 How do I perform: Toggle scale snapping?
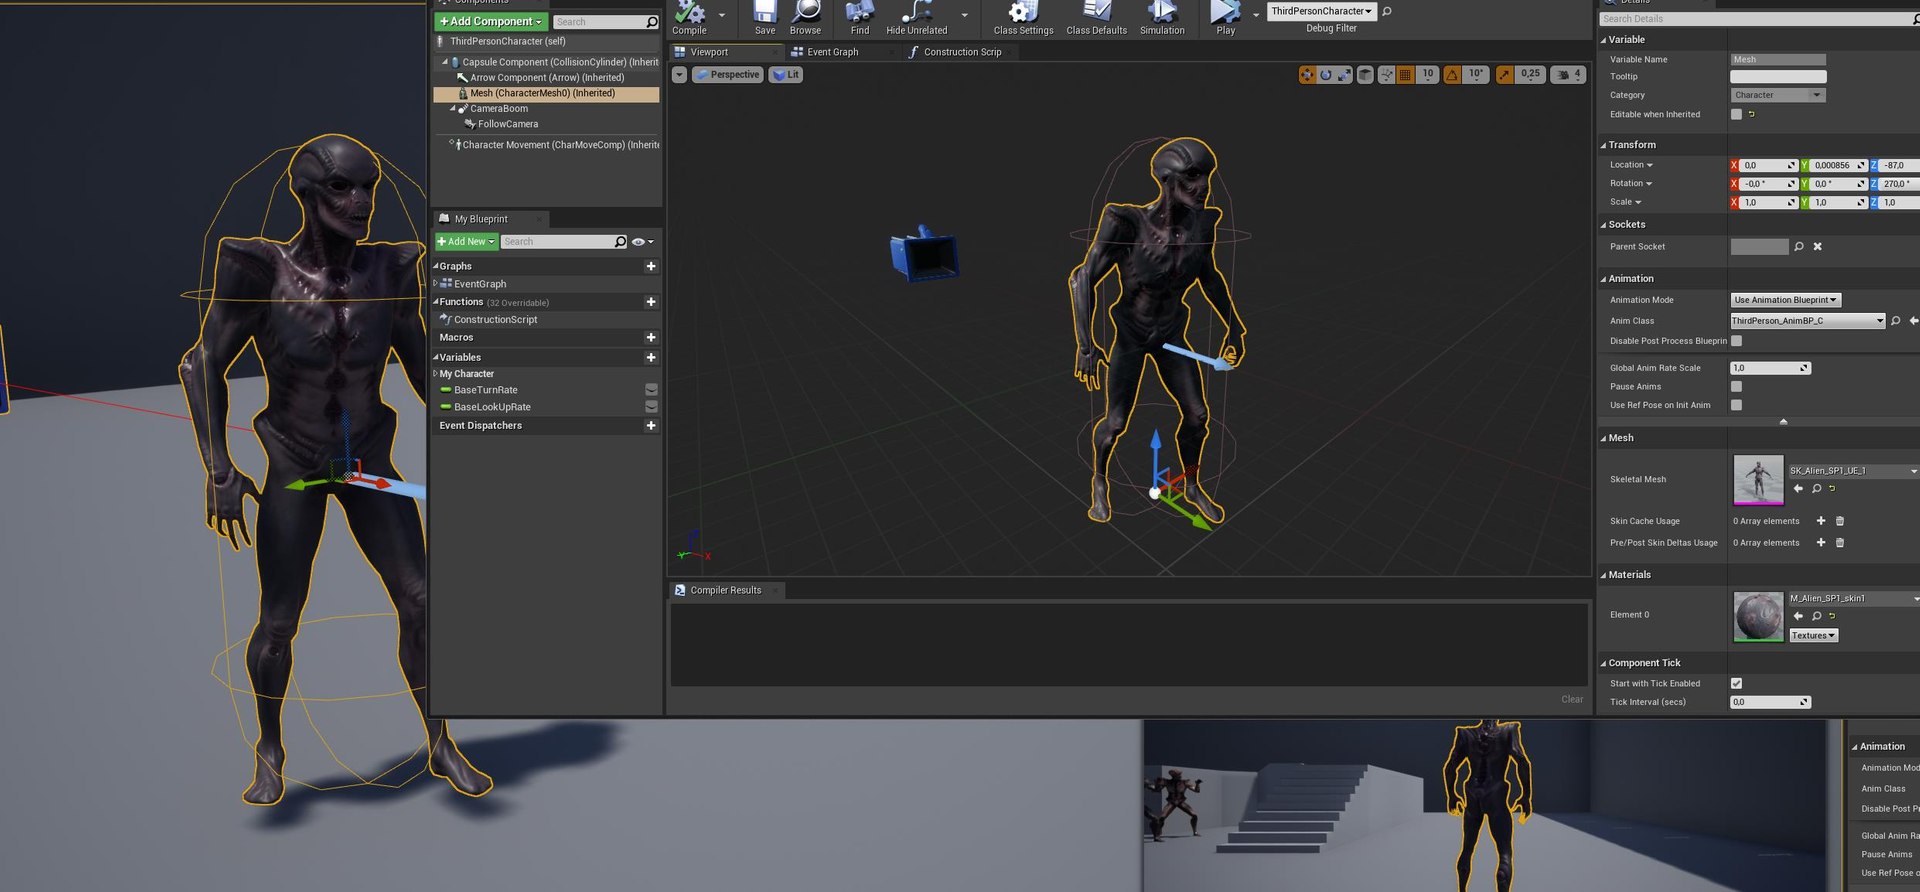(1504, 75)
